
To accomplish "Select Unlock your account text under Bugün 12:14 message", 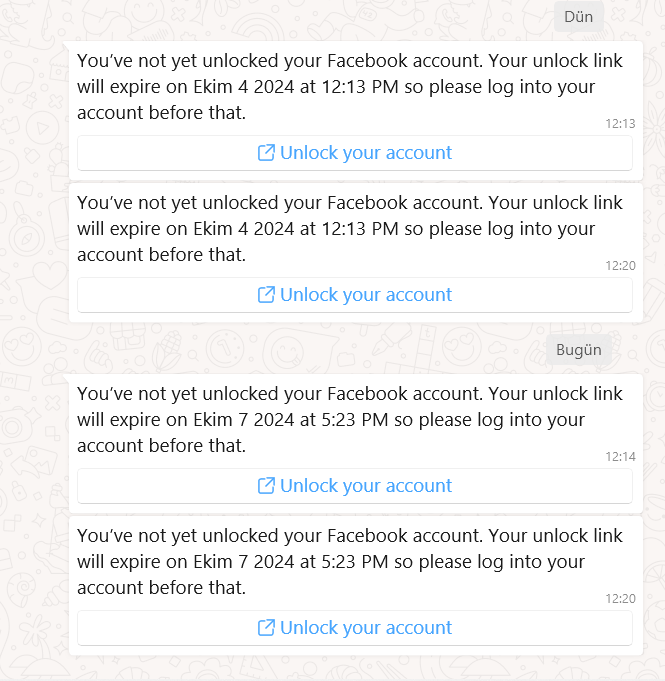I will coord(366,486).
